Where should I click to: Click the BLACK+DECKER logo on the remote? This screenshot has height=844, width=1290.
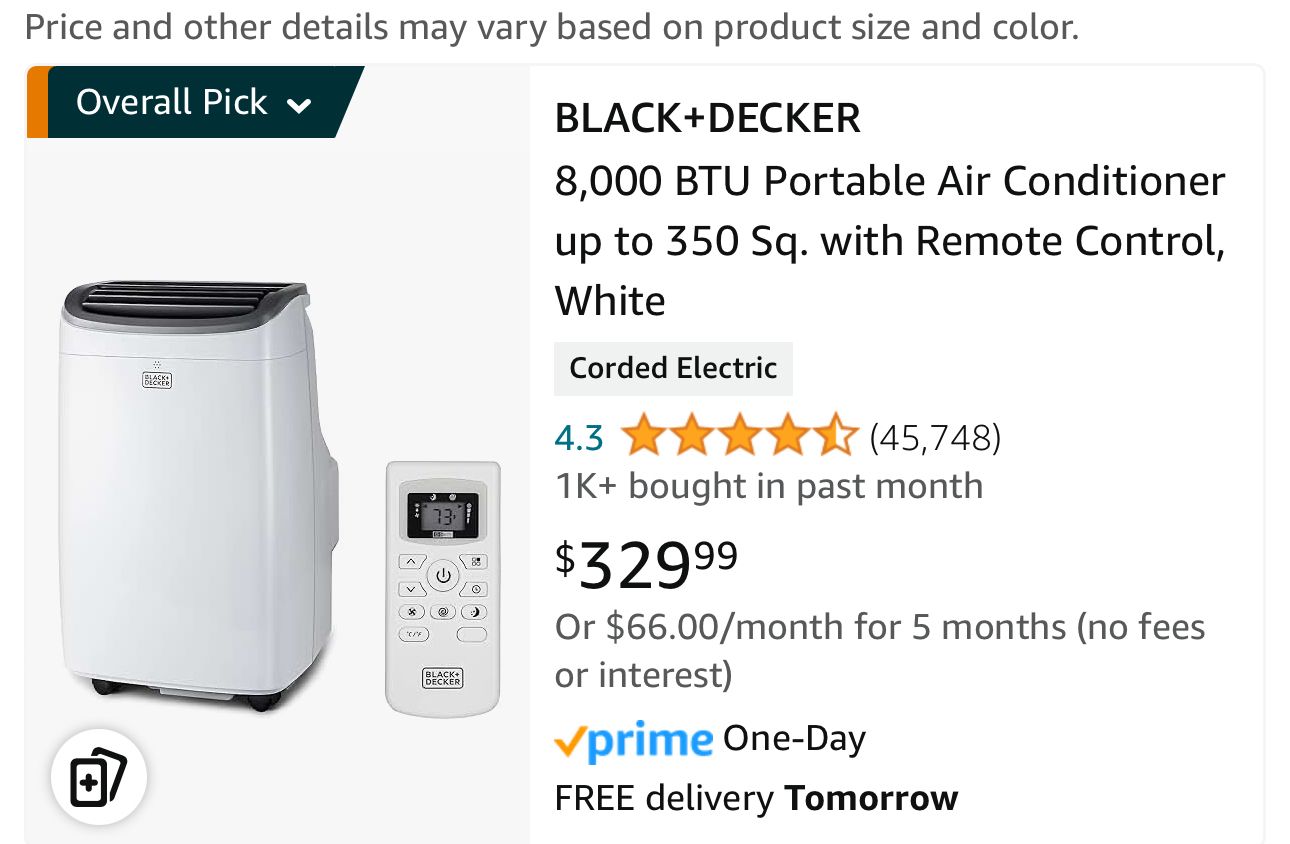[x=442, y=678]
